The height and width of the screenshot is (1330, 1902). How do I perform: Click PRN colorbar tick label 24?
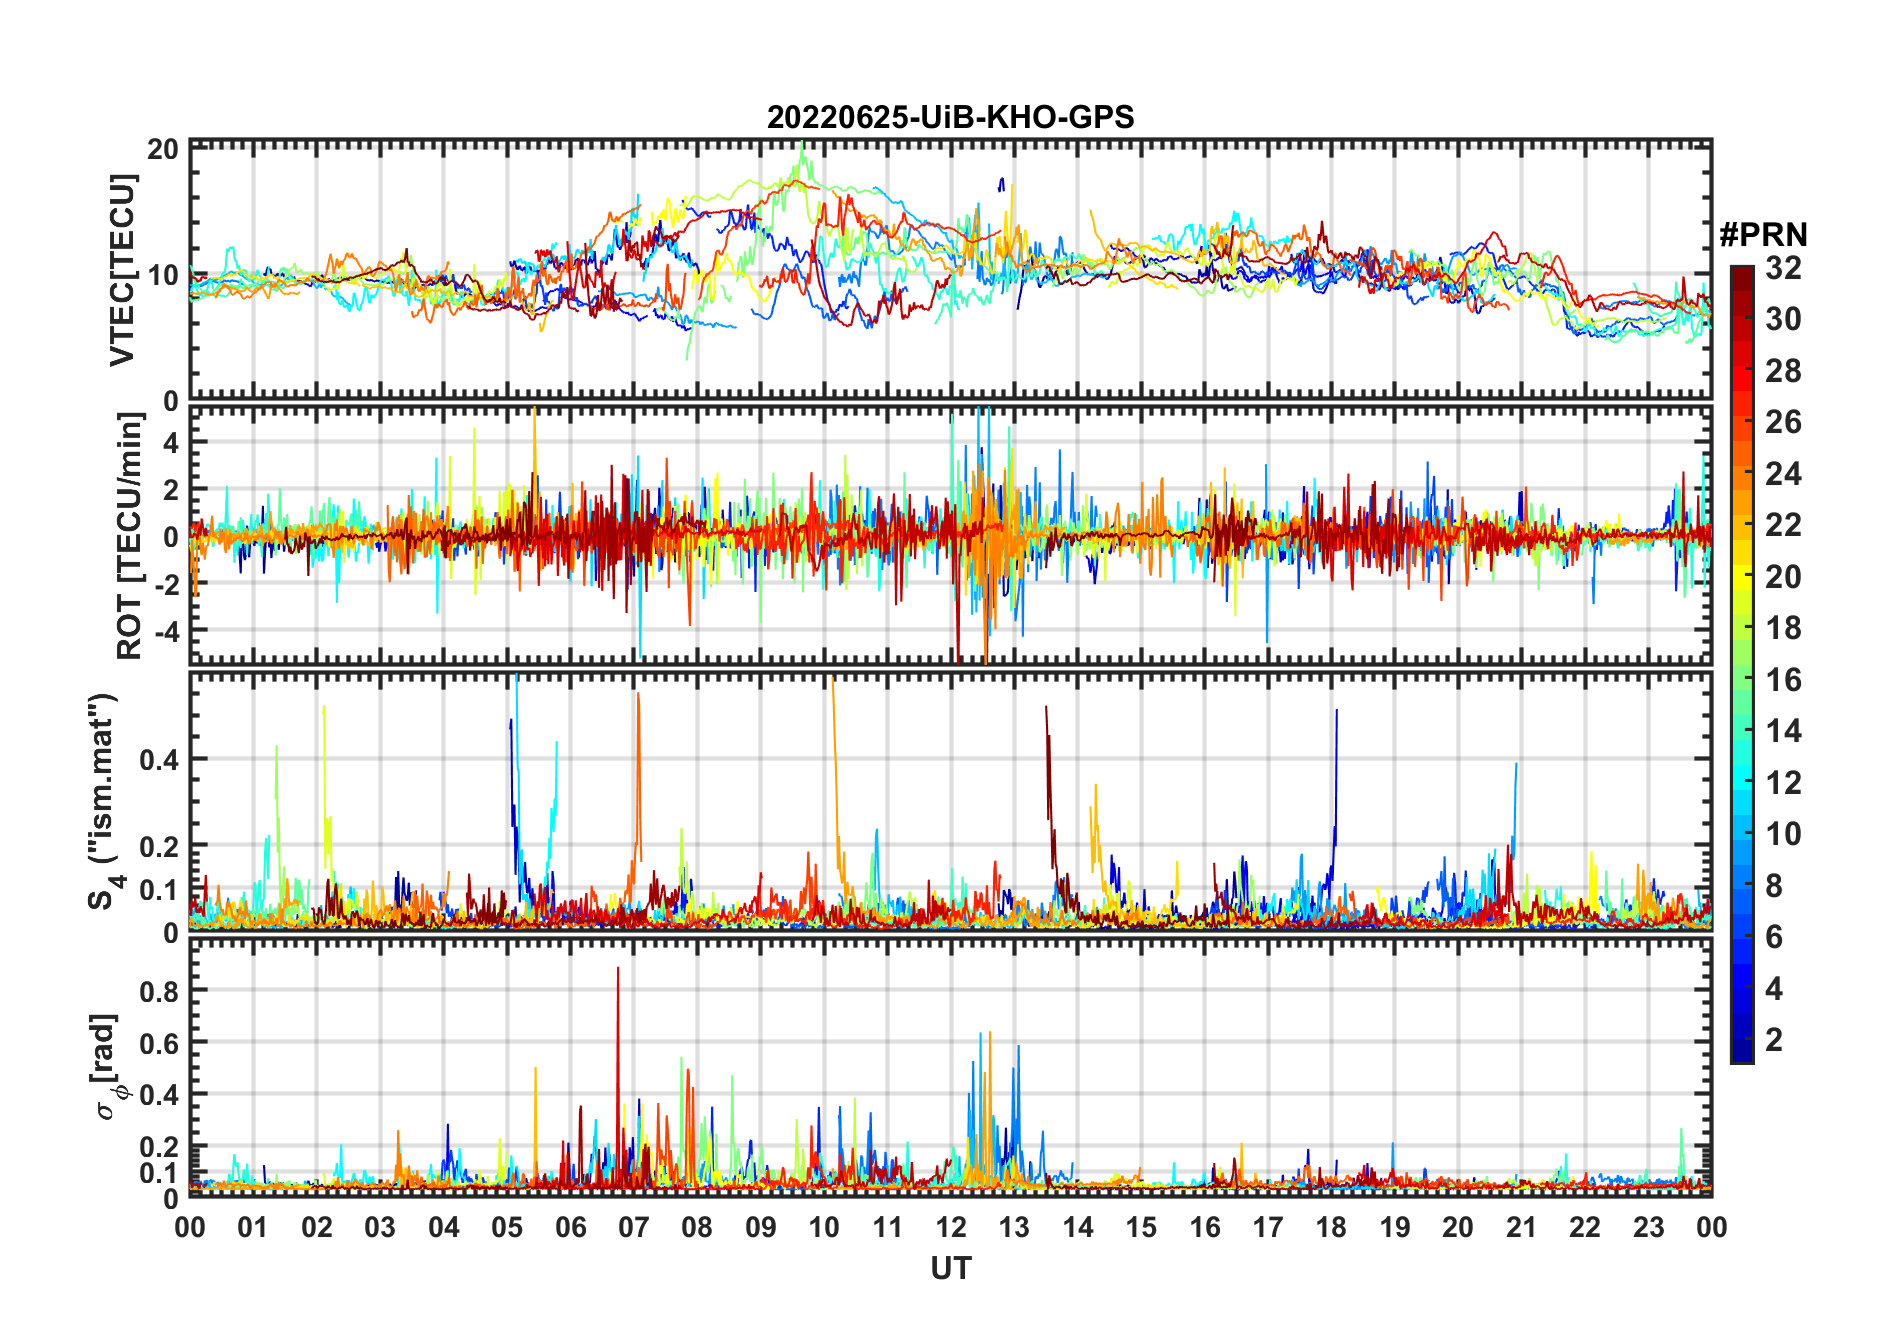tap(1784, 474)
